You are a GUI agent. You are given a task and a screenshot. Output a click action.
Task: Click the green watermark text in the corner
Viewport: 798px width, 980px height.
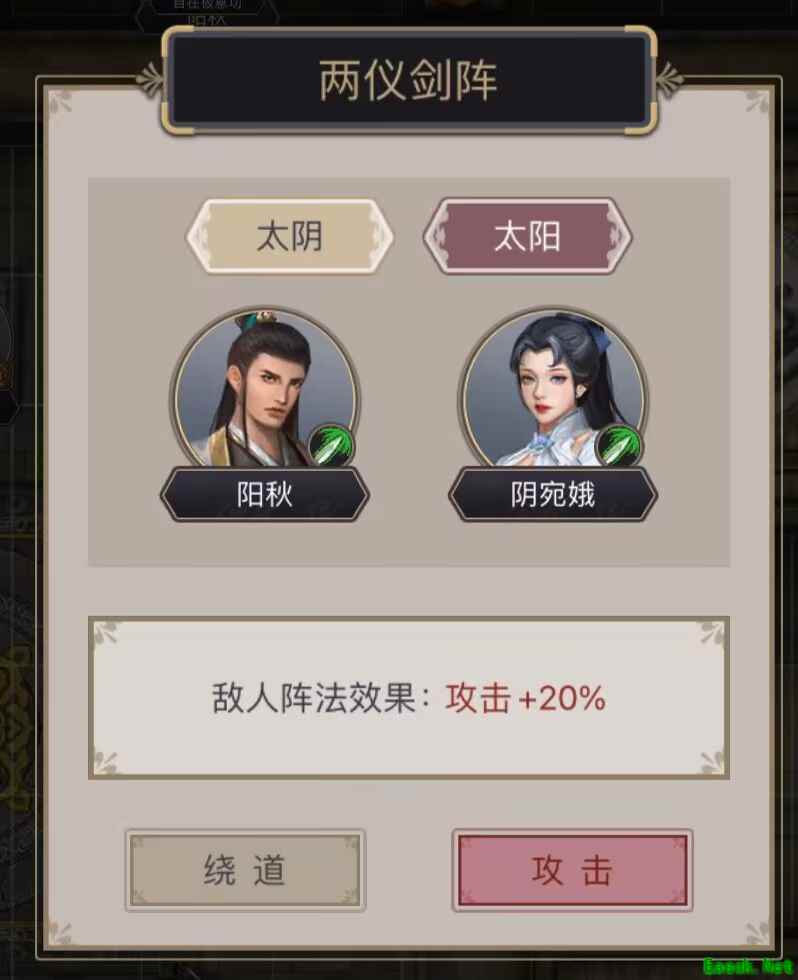pos(749,966)
